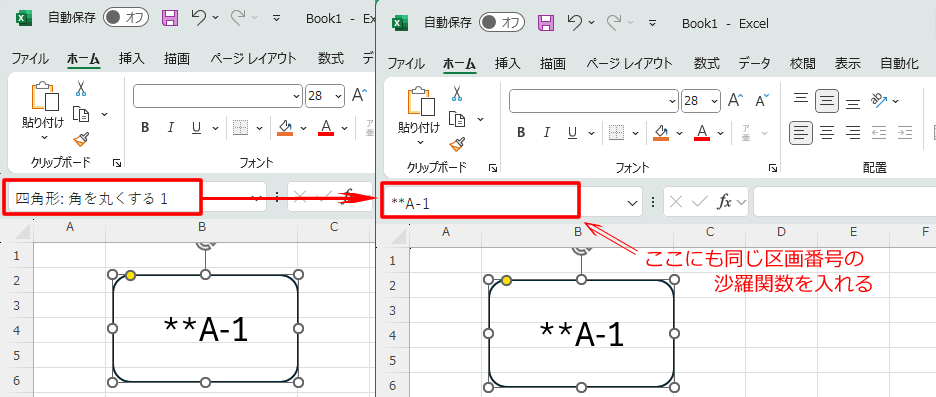Open borders dropdown arrow in right window
The width and height of the screenshot is (936, 397).
tap(635, 133)
